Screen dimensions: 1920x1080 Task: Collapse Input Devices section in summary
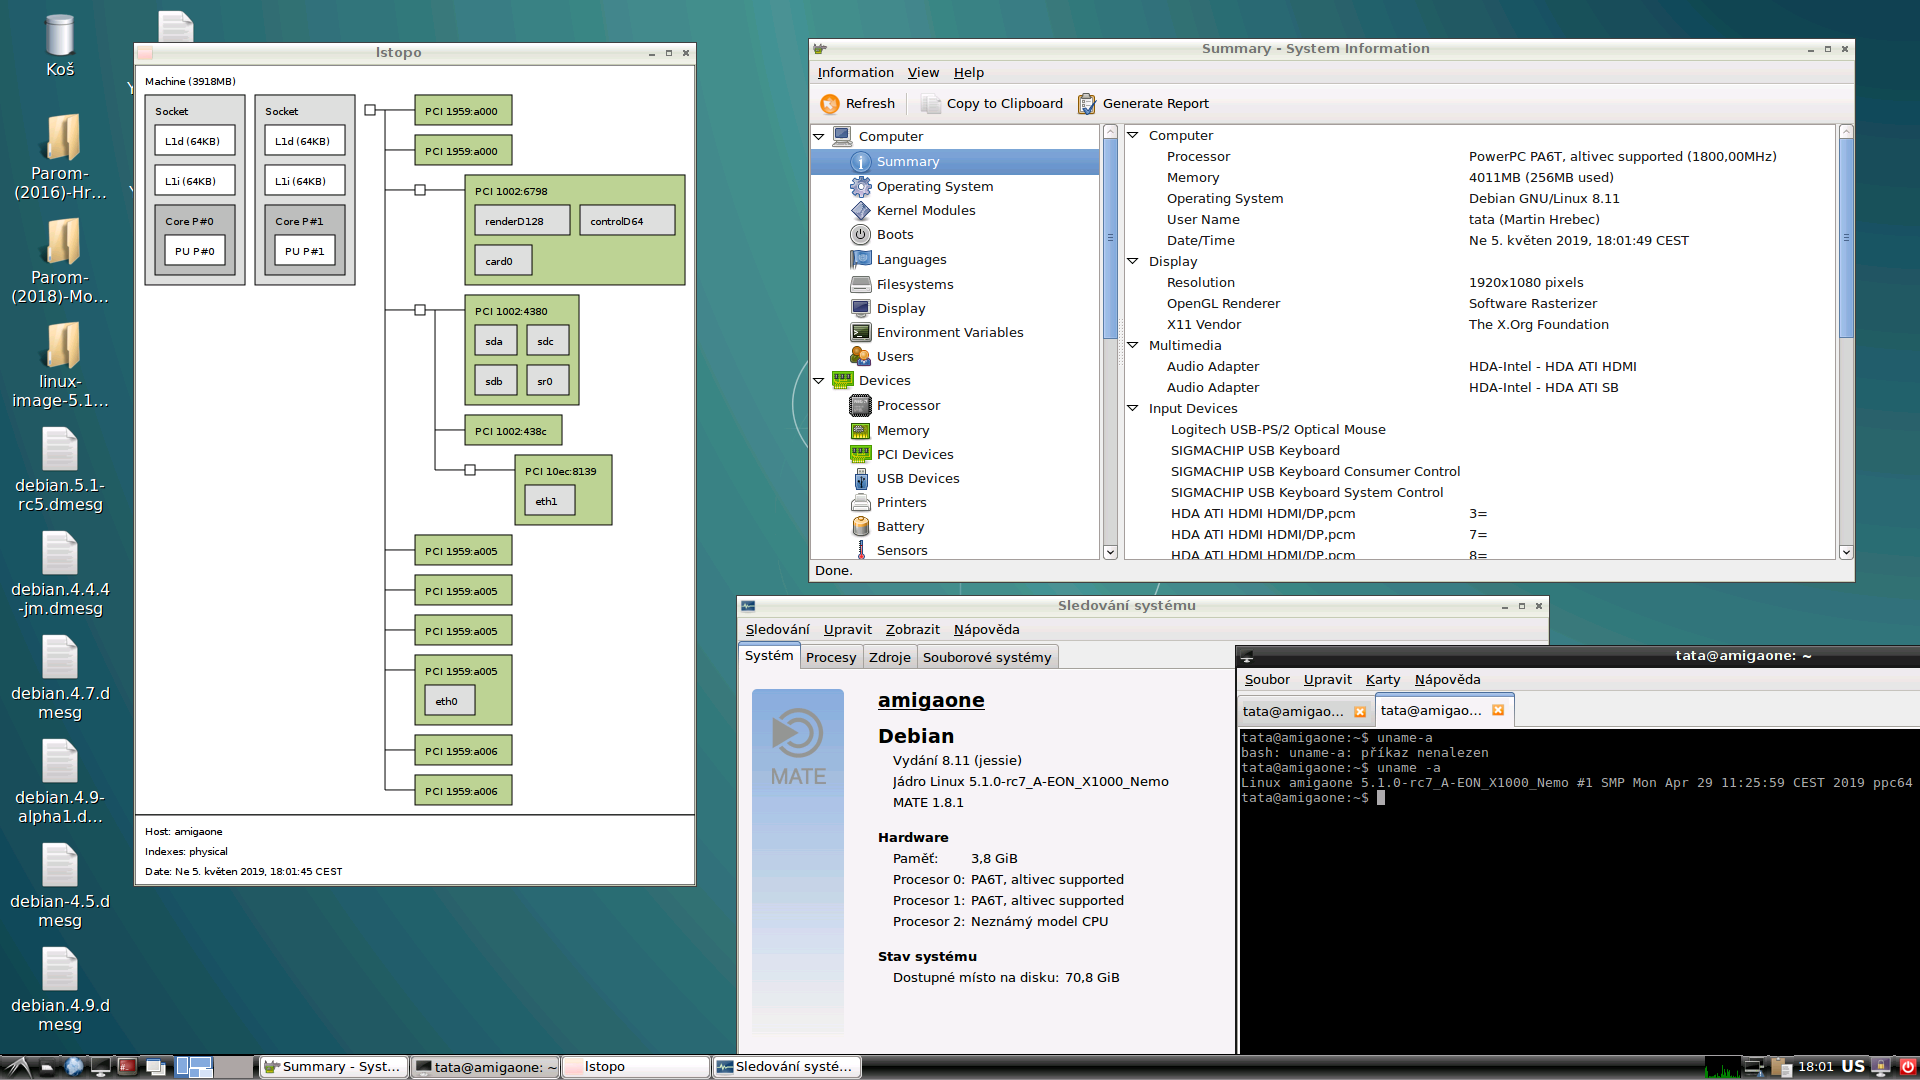coord(1133,408)
